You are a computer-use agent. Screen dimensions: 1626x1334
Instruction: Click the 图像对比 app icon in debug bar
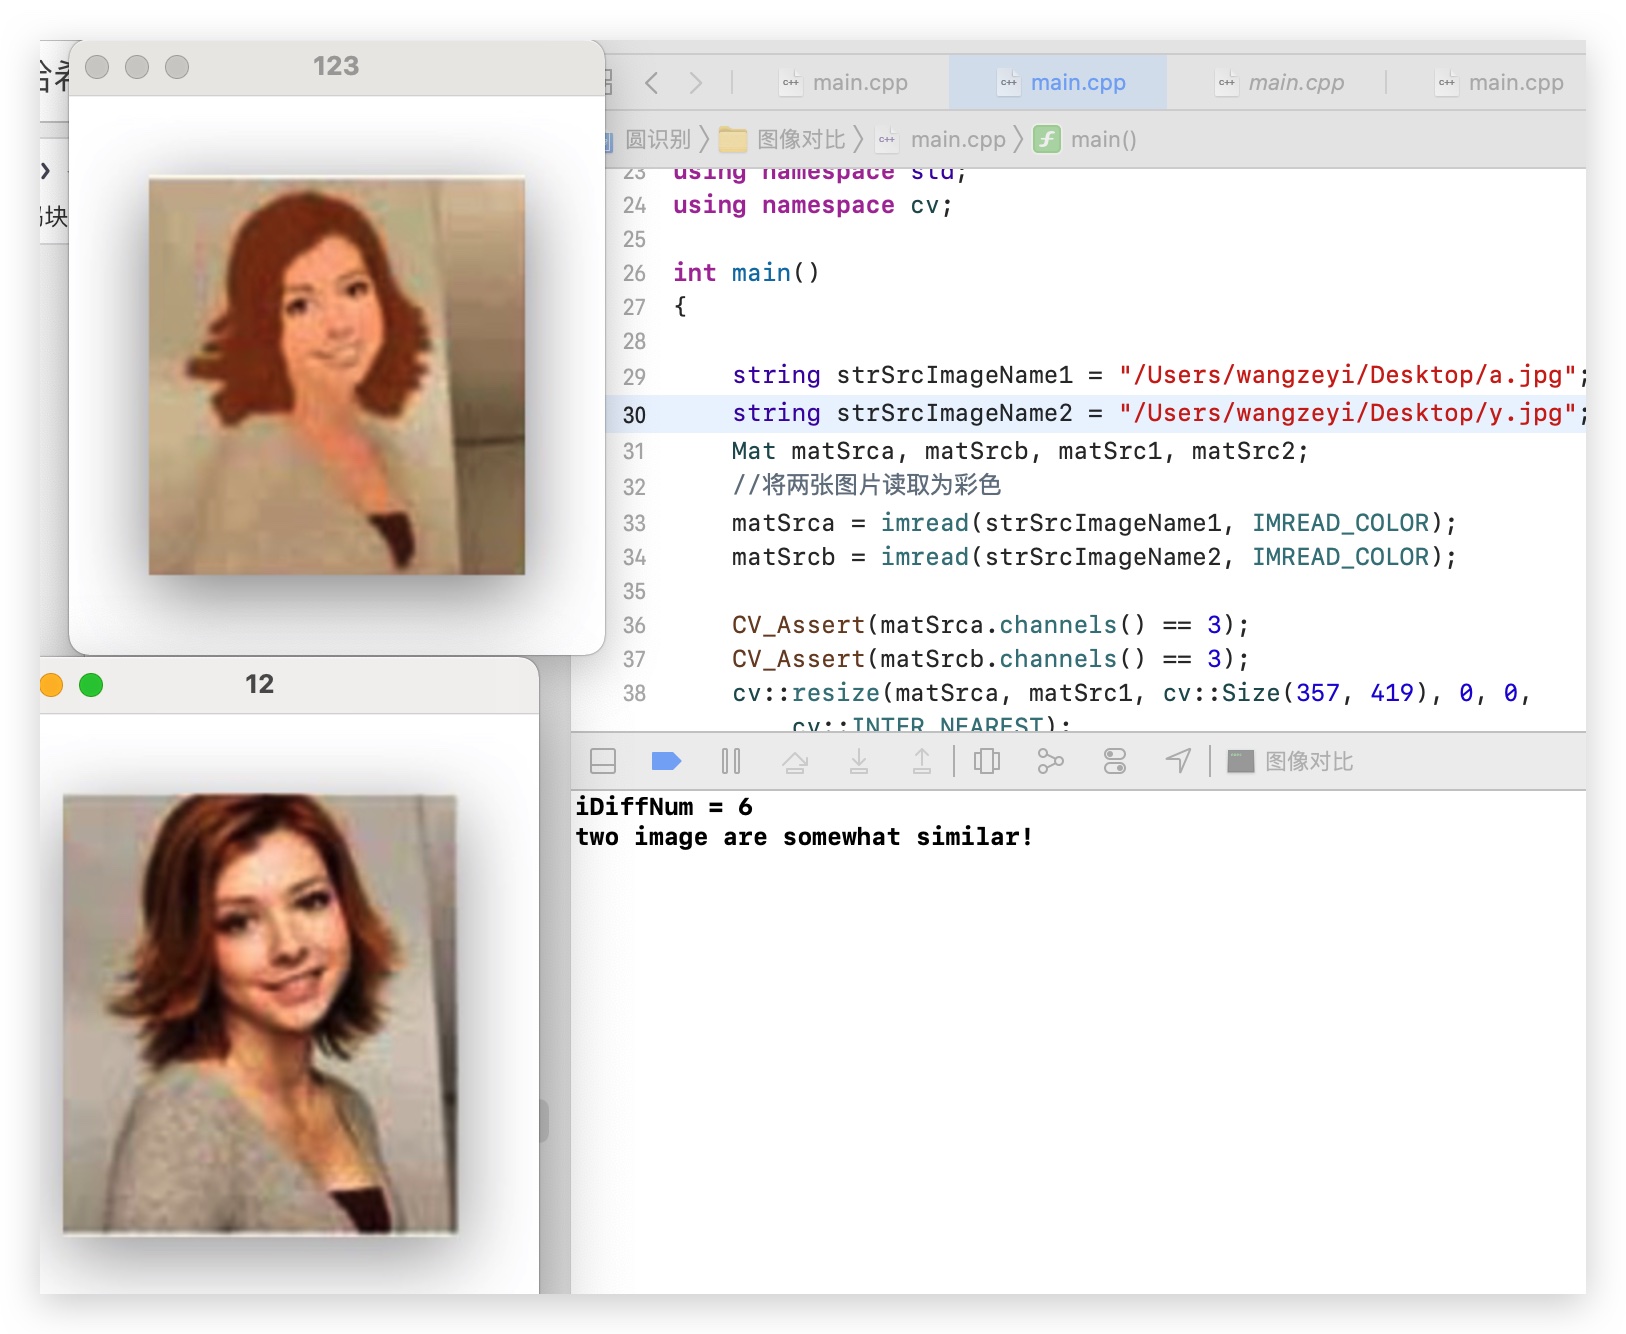click(x=1241, y=761)
